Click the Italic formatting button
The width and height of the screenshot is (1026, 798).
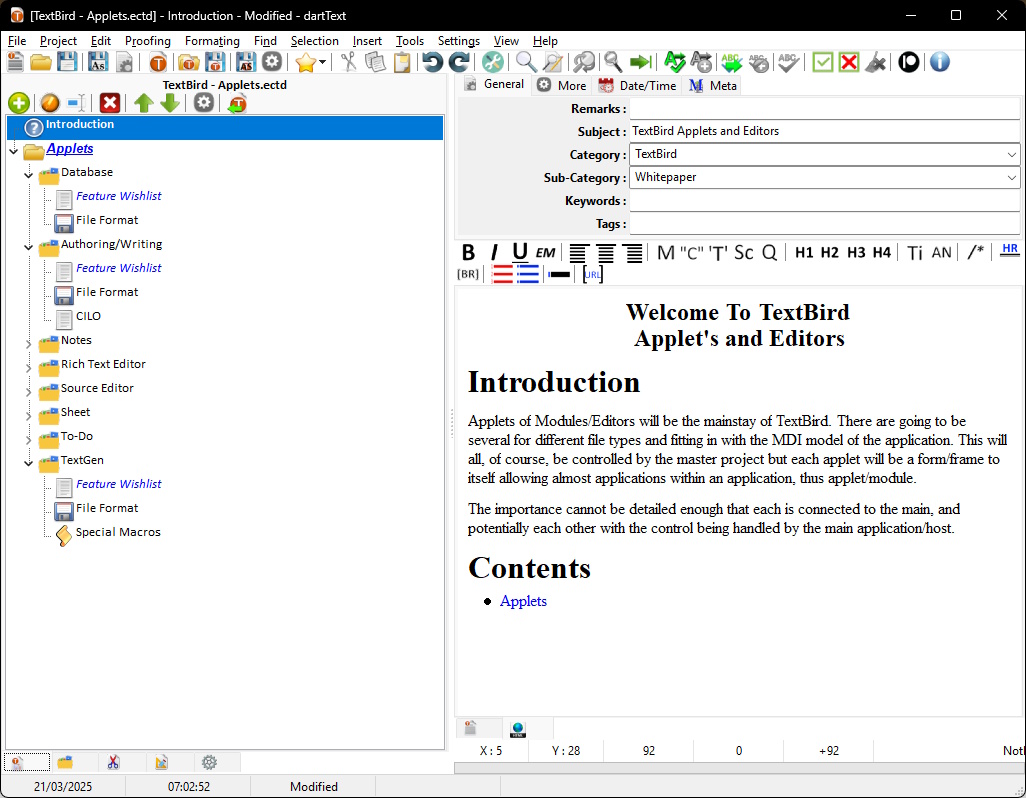[x=494, y=252]
